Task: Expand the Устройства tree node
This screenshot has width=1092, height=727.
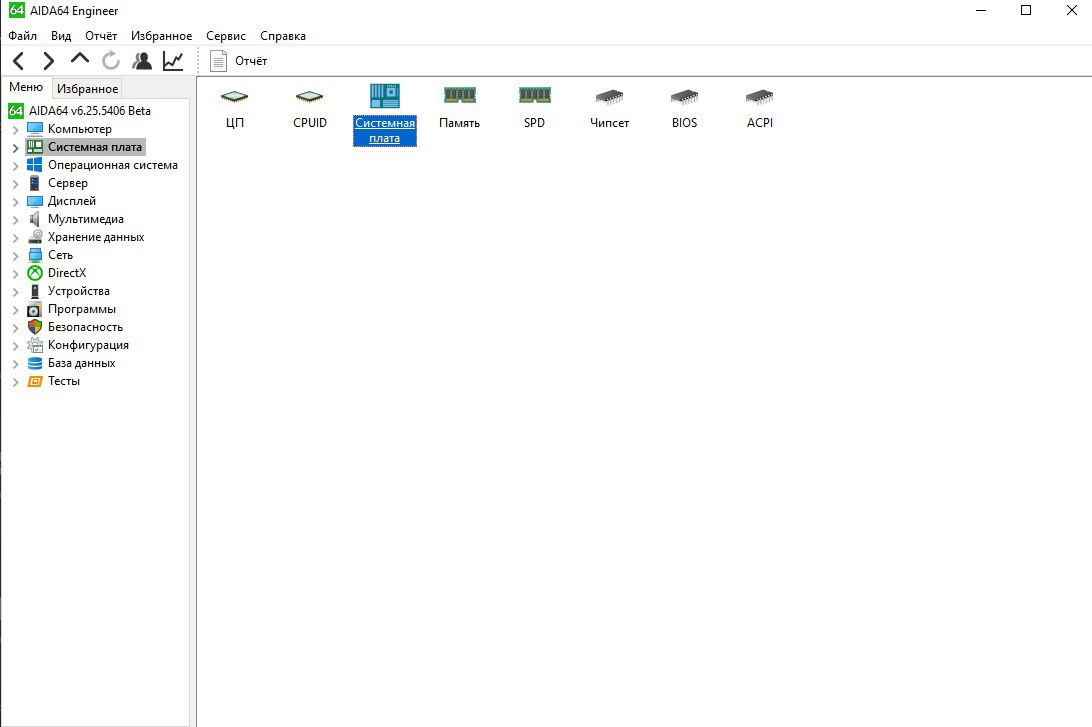Action: 15,292
